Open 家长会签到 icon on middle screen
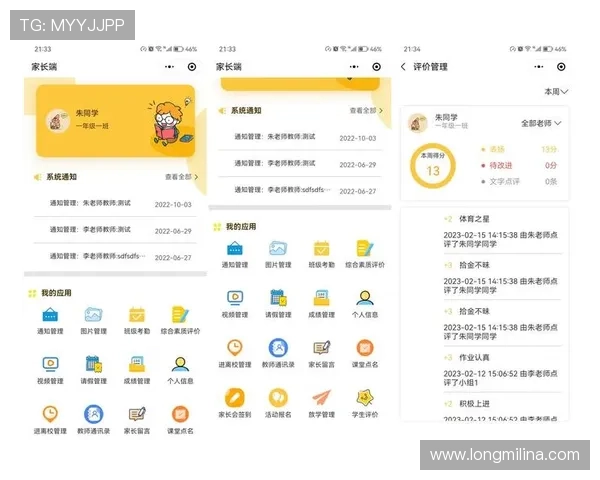The image size is (600, 480). [x=235, y=397]
